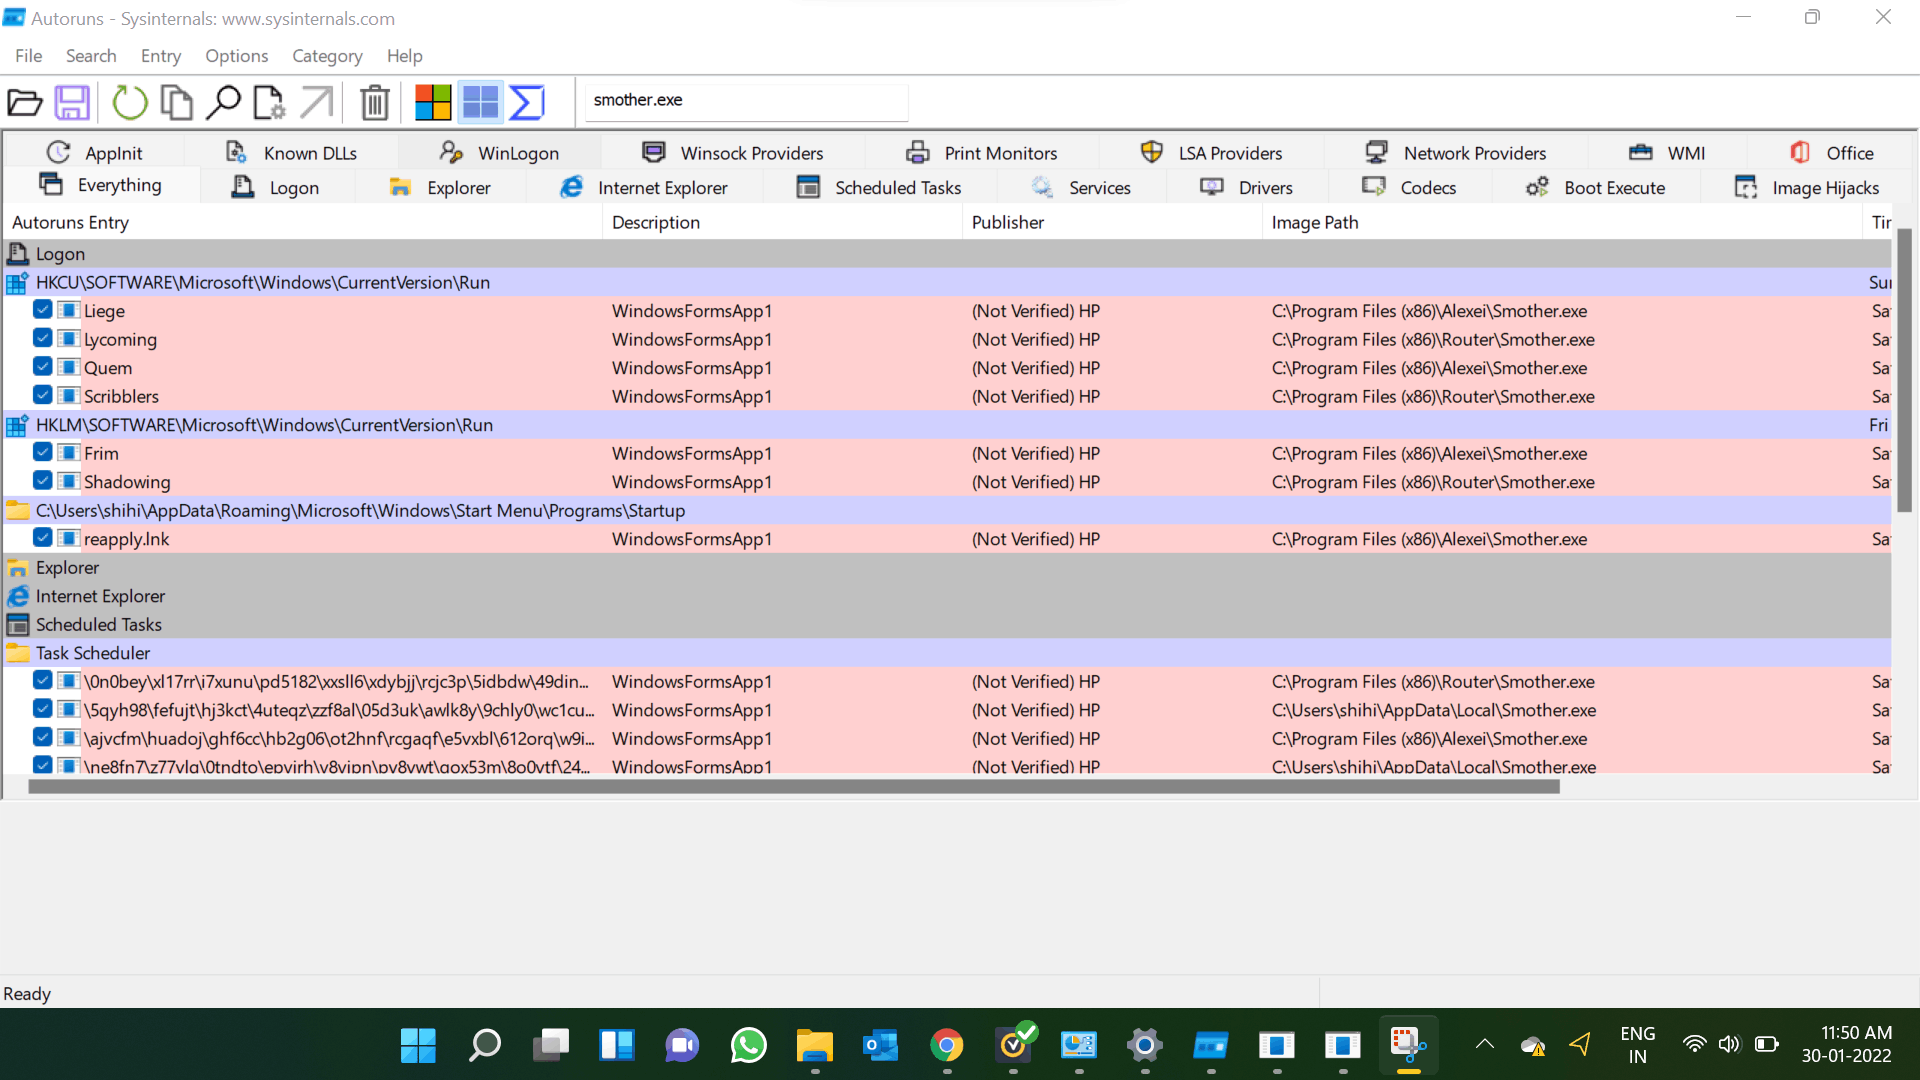1920x1080 pixels.
Task: Uncheck the Liege autorun entry checkbox
Action: pyautogui.click(x=43, y=310)
